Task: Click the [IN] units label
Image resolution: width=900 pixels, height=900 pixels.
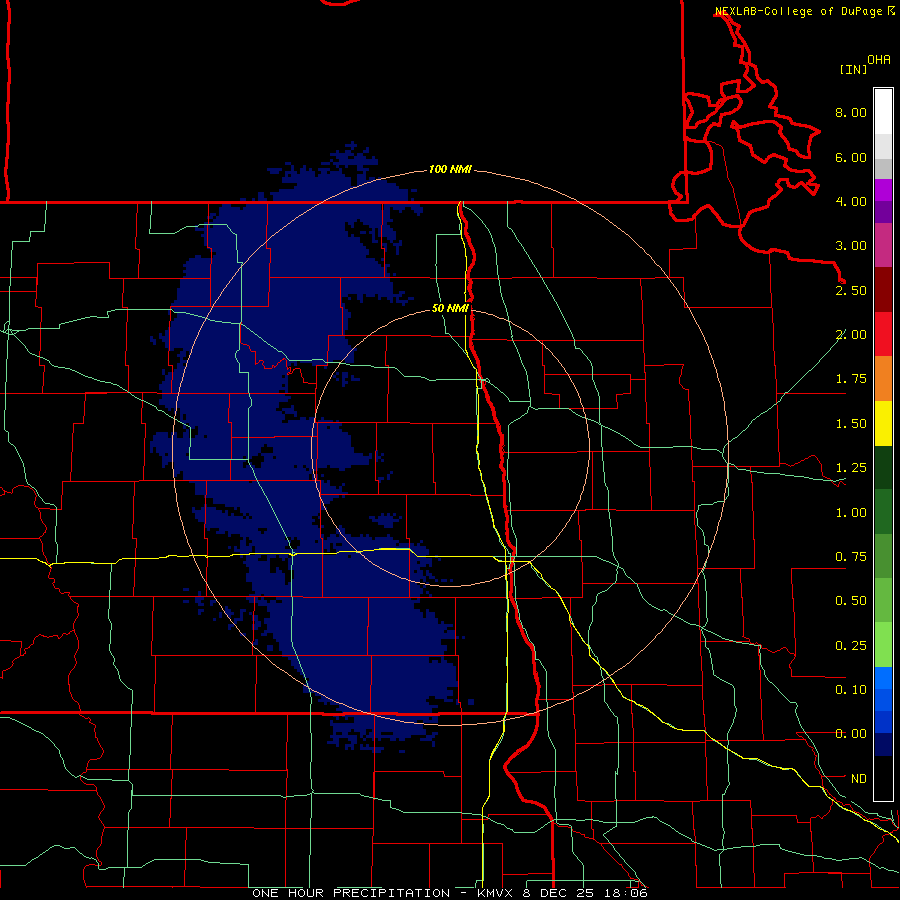Action: pyautogui.click(x=854, y=69)
